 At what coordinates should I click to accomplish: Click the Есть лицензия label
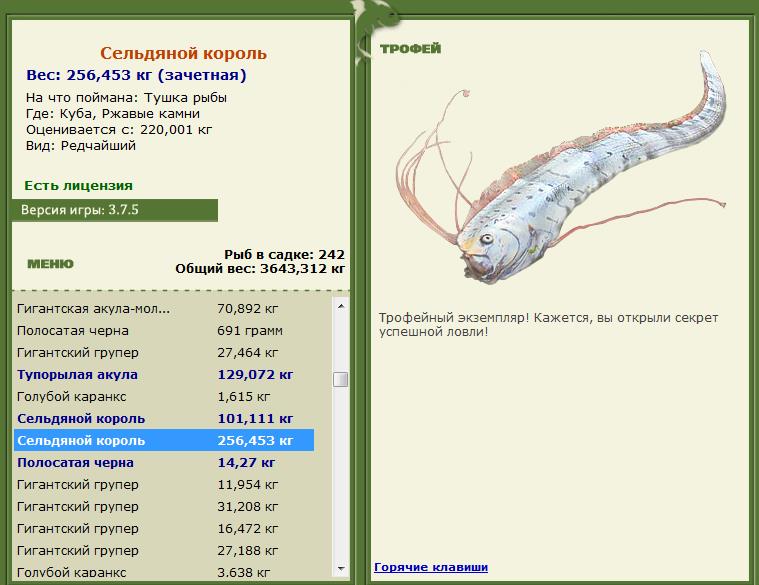click(78, 186)
